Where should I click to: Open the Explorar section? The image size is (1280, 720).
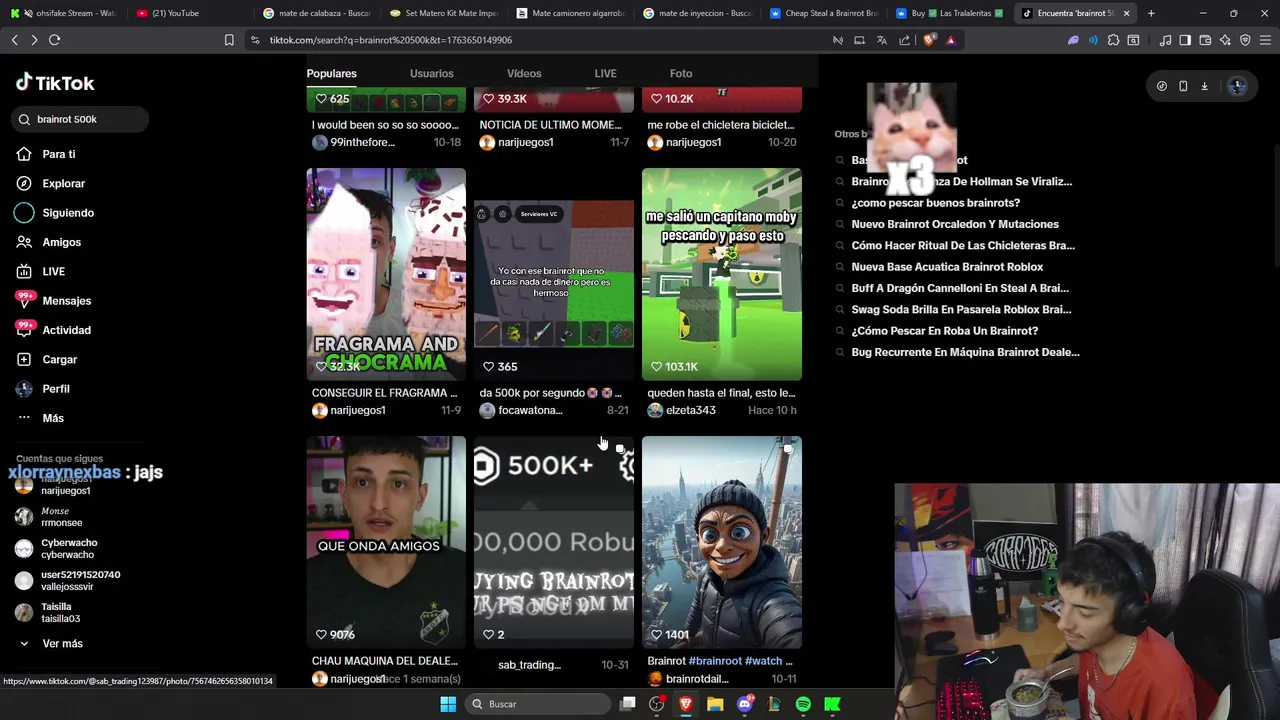coord(50,183)
